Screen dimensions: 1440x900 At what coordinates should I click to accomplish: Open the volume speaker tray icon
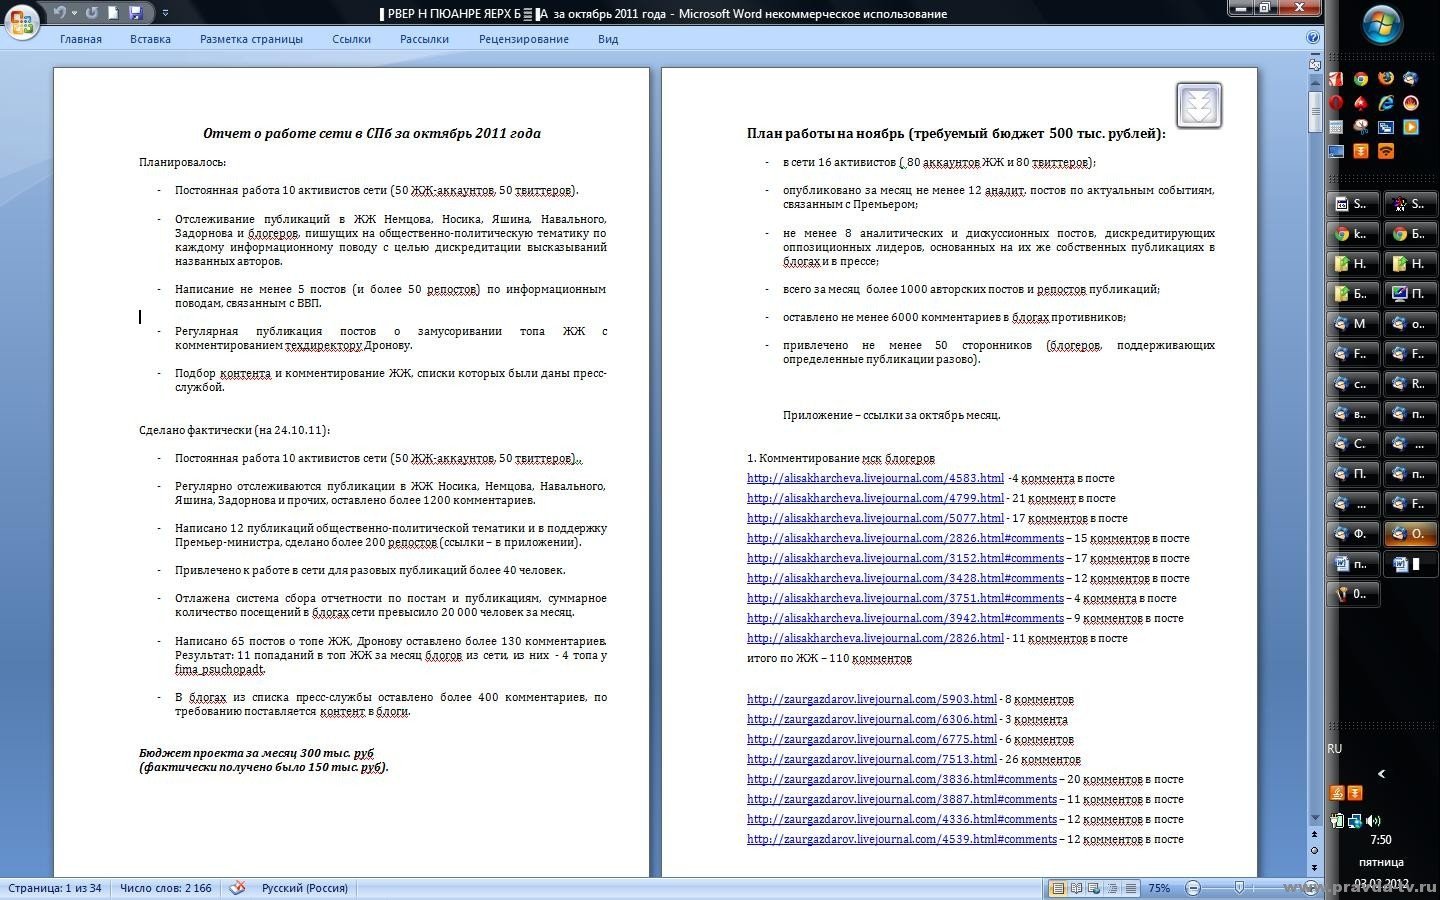1373,821
